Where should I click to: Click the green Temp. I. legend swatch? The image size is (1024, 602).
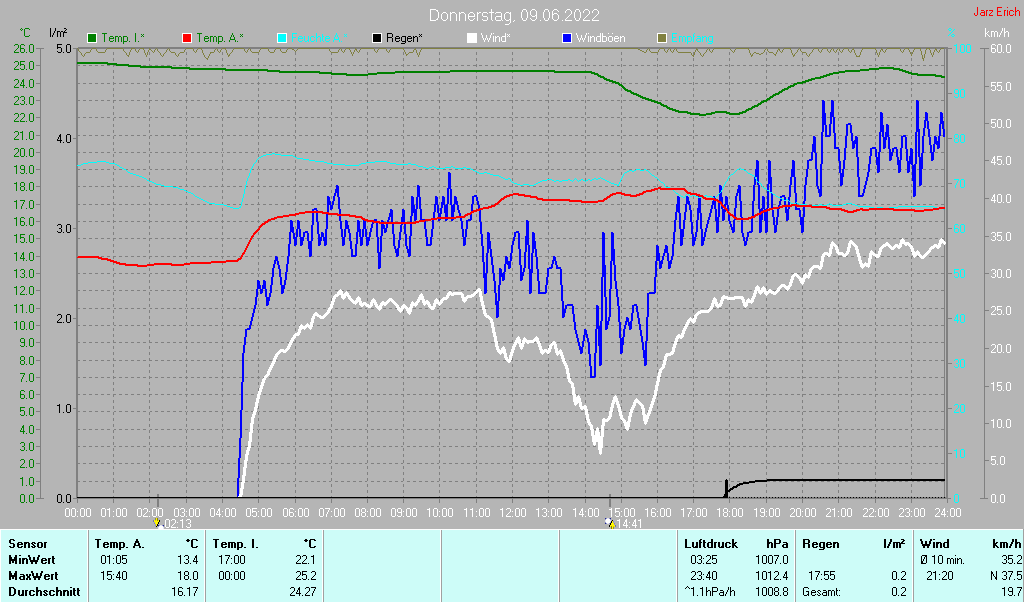(93, 38)
